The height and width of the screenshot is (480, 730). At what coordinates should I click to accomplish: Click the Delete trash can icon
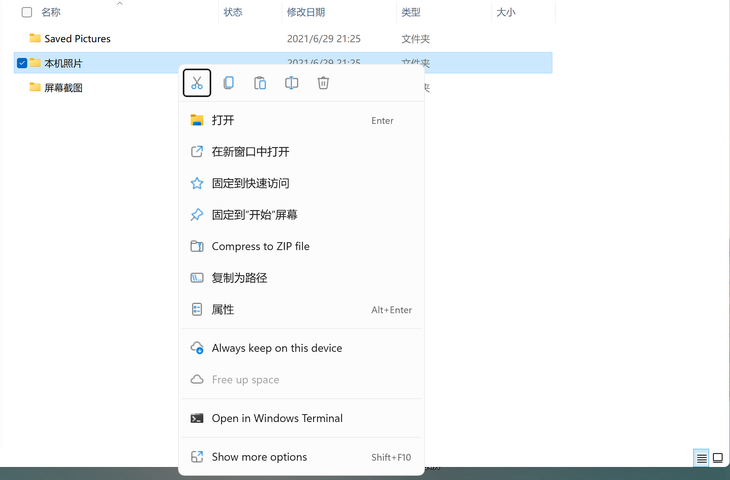(x=323, y=83)
